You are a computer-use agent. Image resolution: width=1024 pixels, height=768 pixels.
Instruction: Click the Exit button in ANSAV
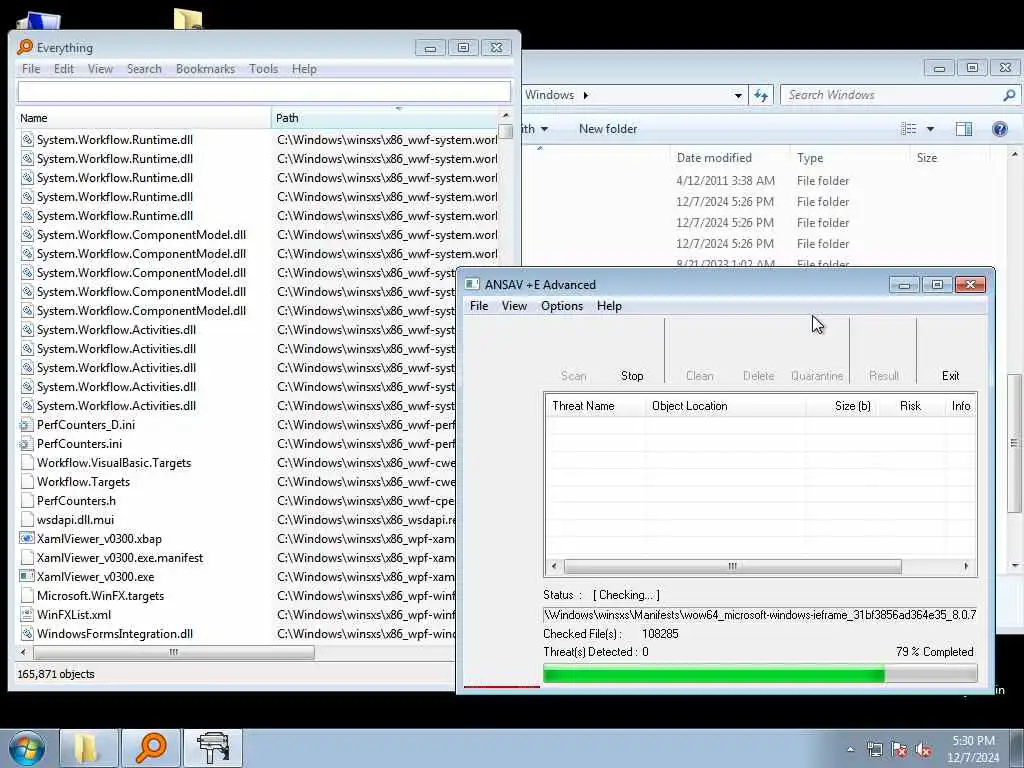(950, 376)
